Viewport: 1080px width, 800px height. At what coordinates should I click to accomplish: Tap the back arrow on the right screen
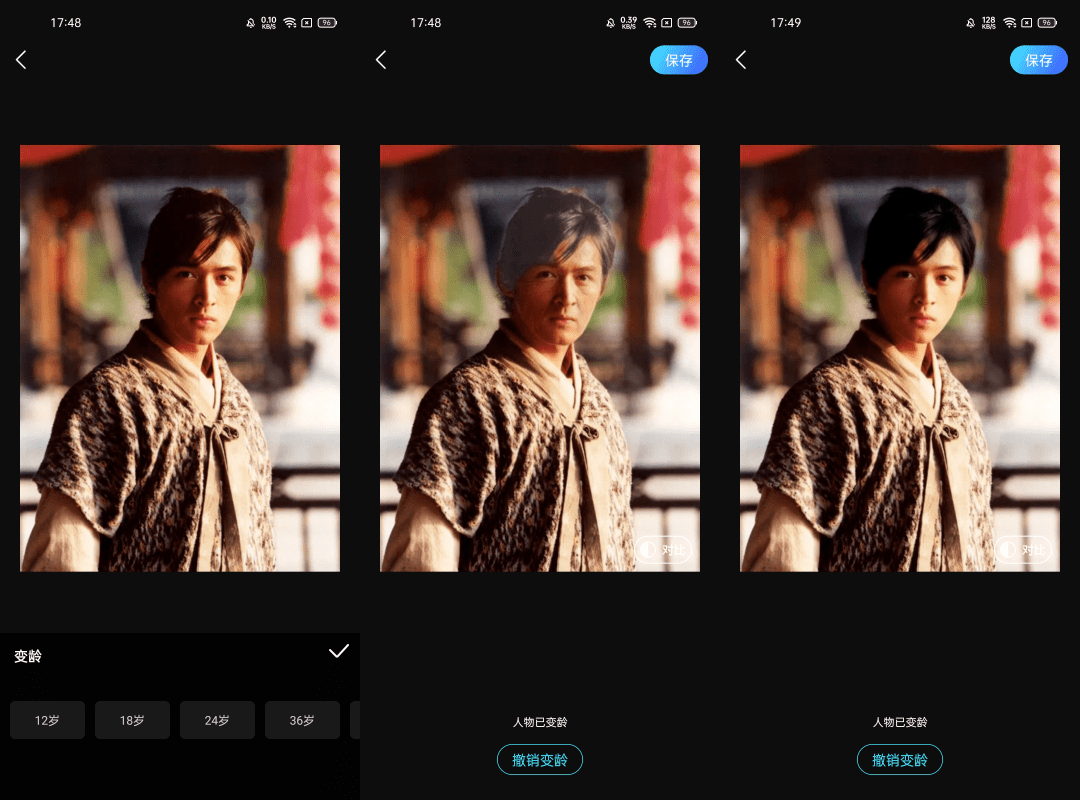(741, 60)
